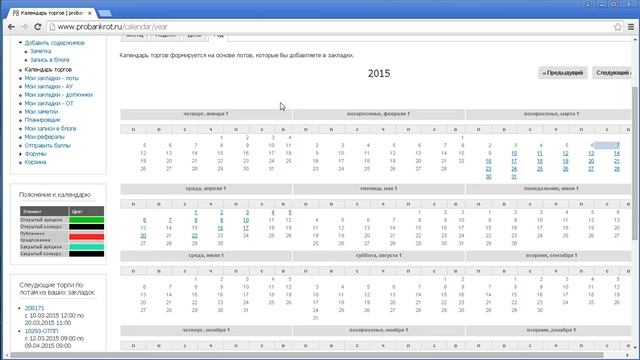
Task: Open the Chrome hamburger menu
Action: [631, 27]
